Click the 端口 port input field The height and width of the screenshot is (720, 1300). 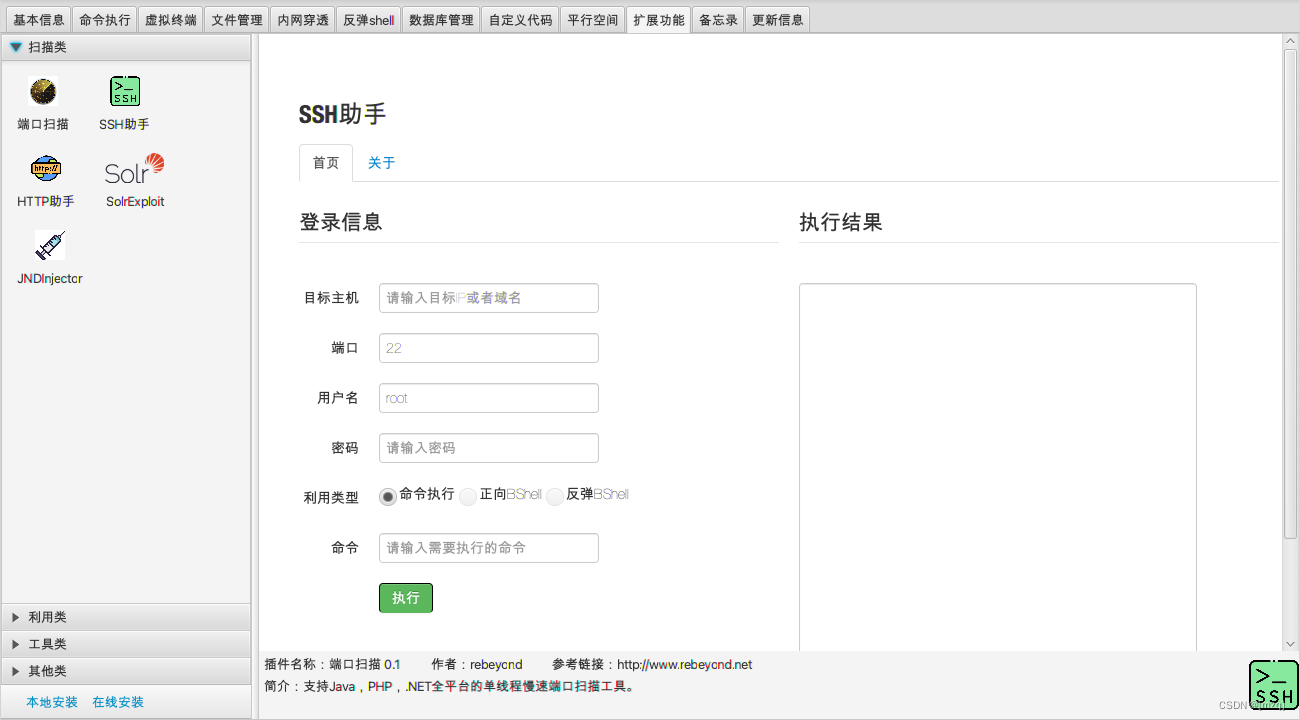(489, 348)
